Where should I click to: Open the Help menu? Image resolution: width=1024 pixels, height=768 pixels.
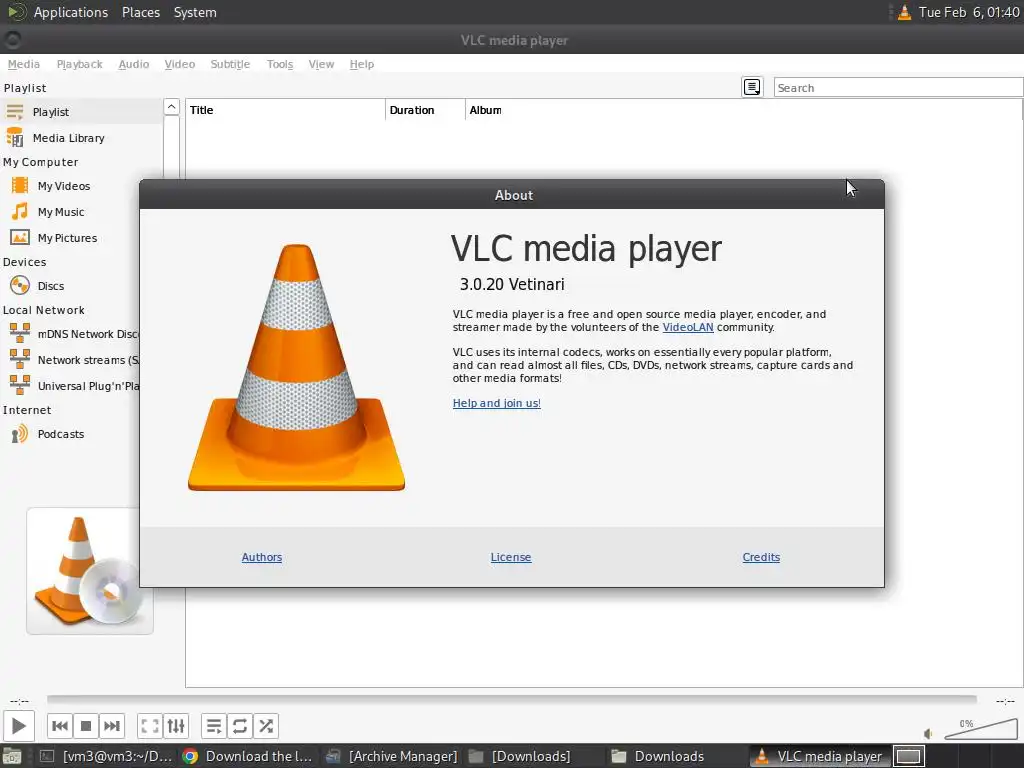click(x=362, y=64)
